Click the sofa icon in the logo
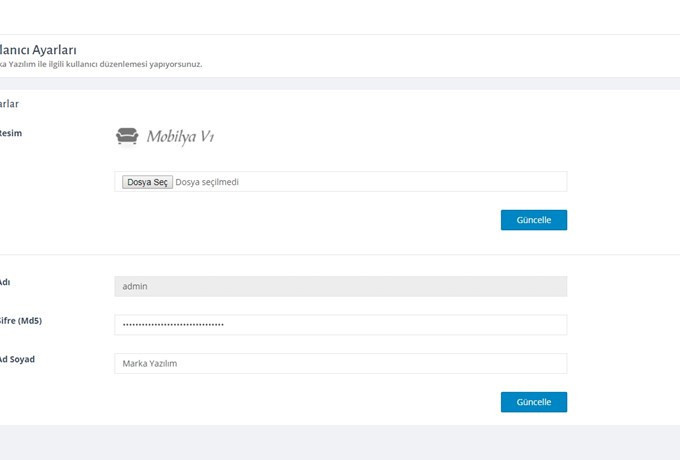Screen dimensions: 680x460 pos(126,137)
